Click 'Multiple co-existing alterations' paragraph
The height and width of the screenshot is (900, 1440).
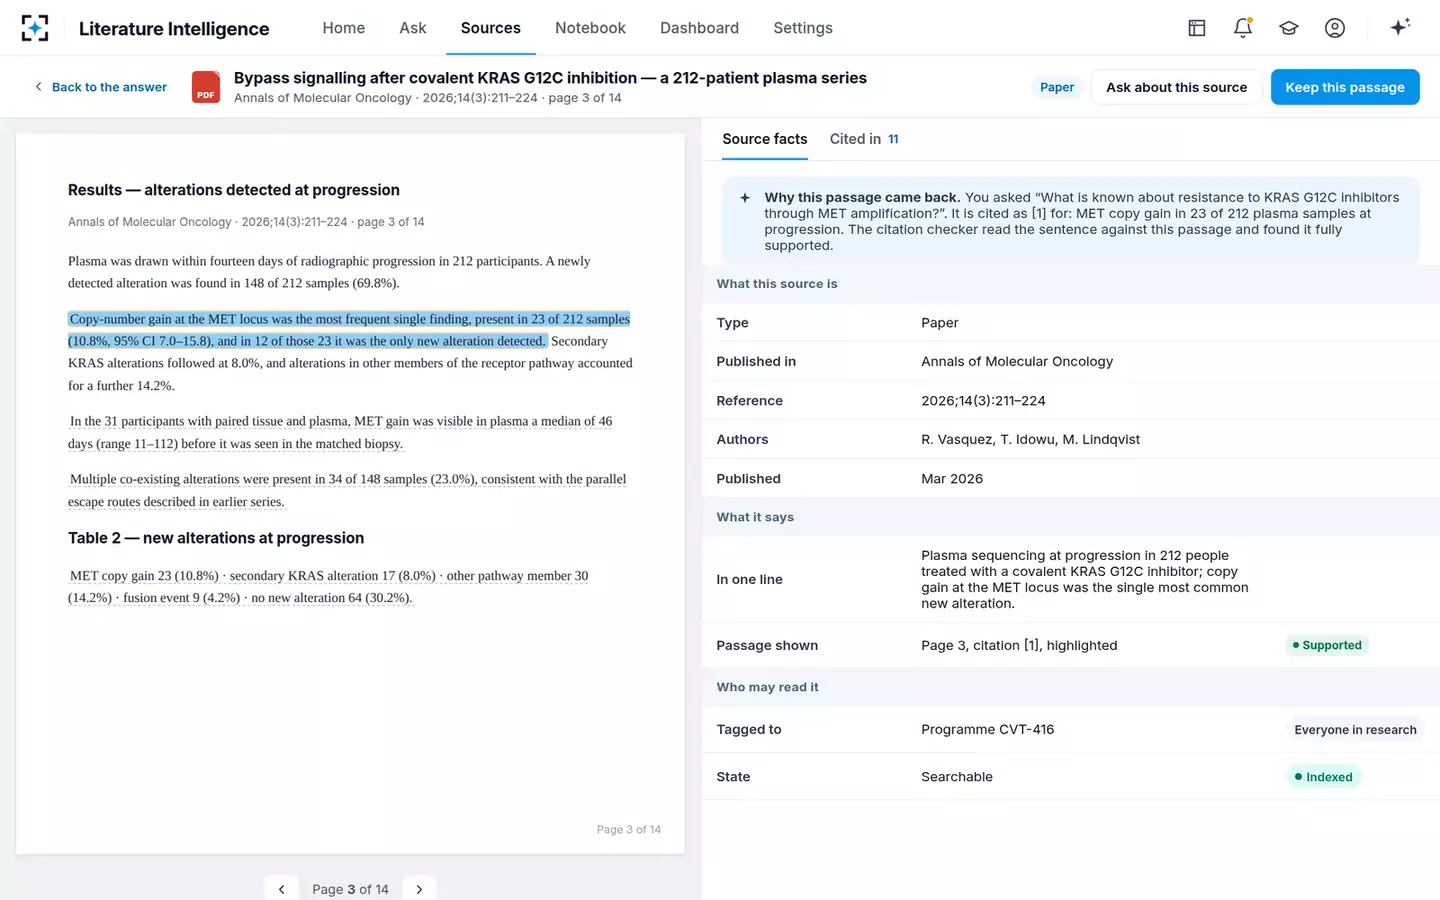tap(347, 490)
